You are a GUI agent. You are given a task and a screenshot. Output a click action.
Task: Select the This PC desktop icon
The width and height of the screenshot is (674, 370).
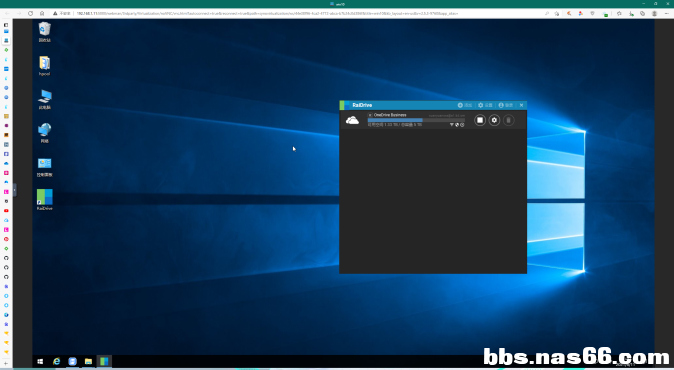(x=45, y=99)
